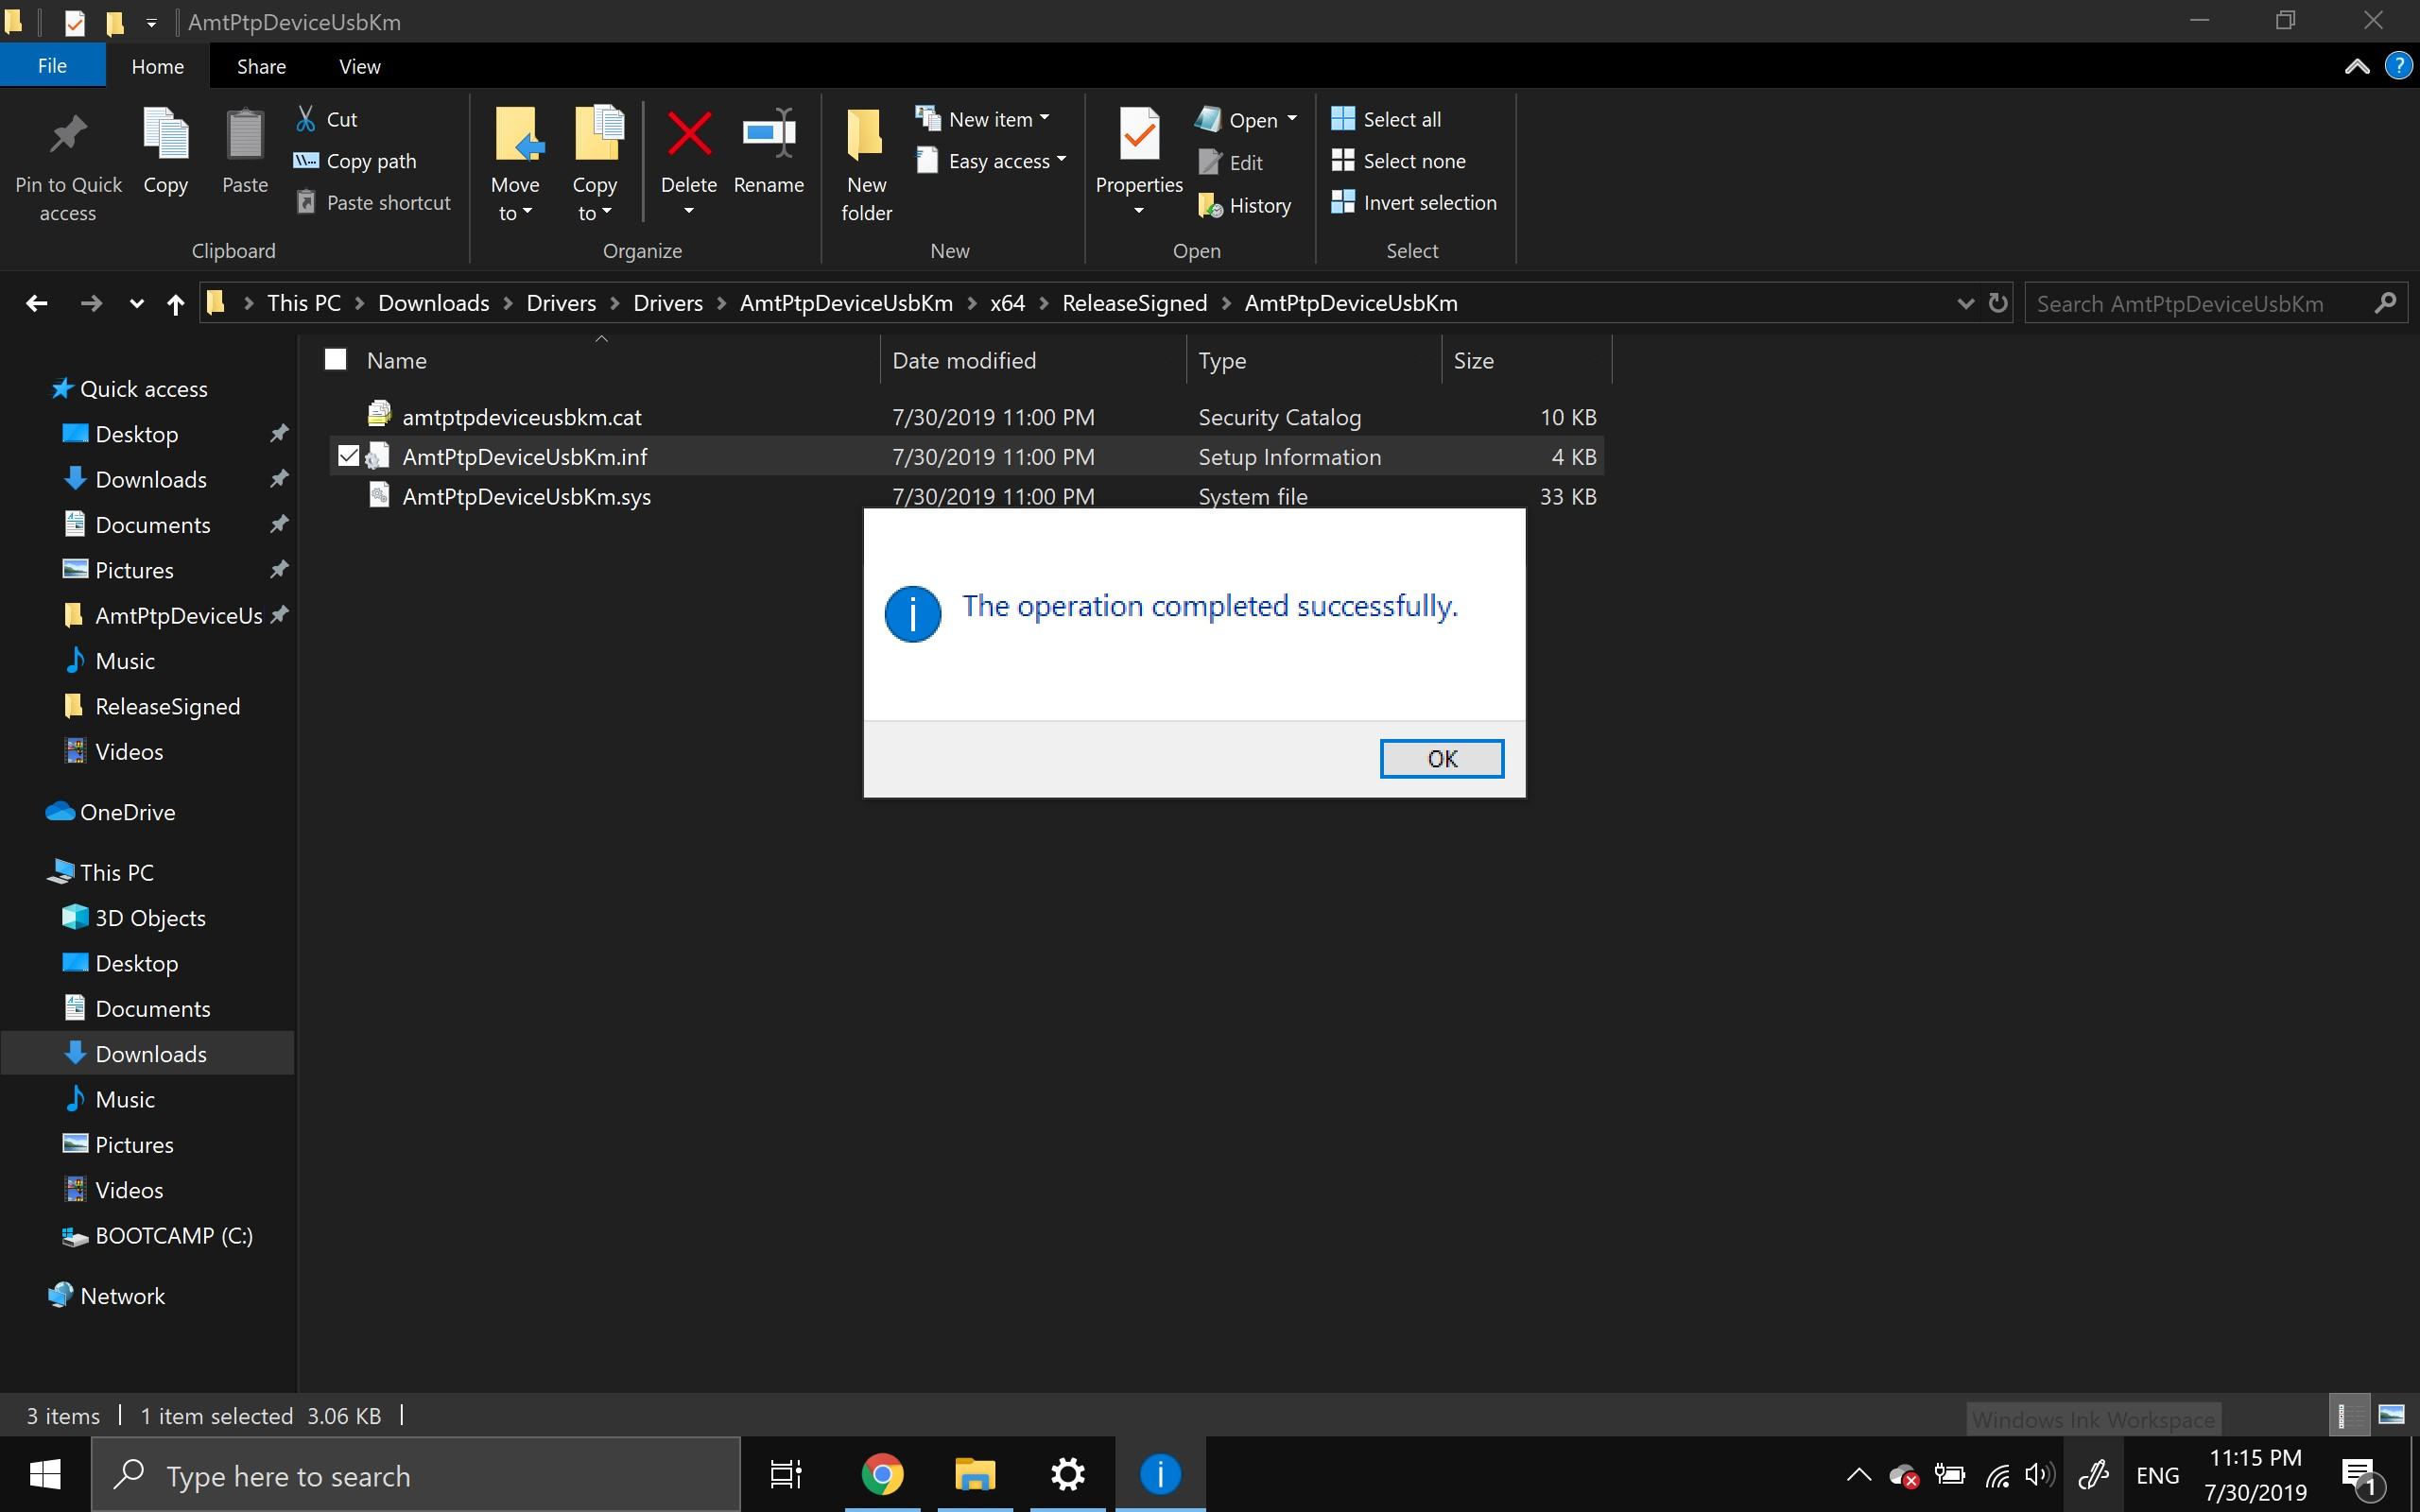Open the File menu
The image size is (2420, 1512).
click(x=52, y=65)
